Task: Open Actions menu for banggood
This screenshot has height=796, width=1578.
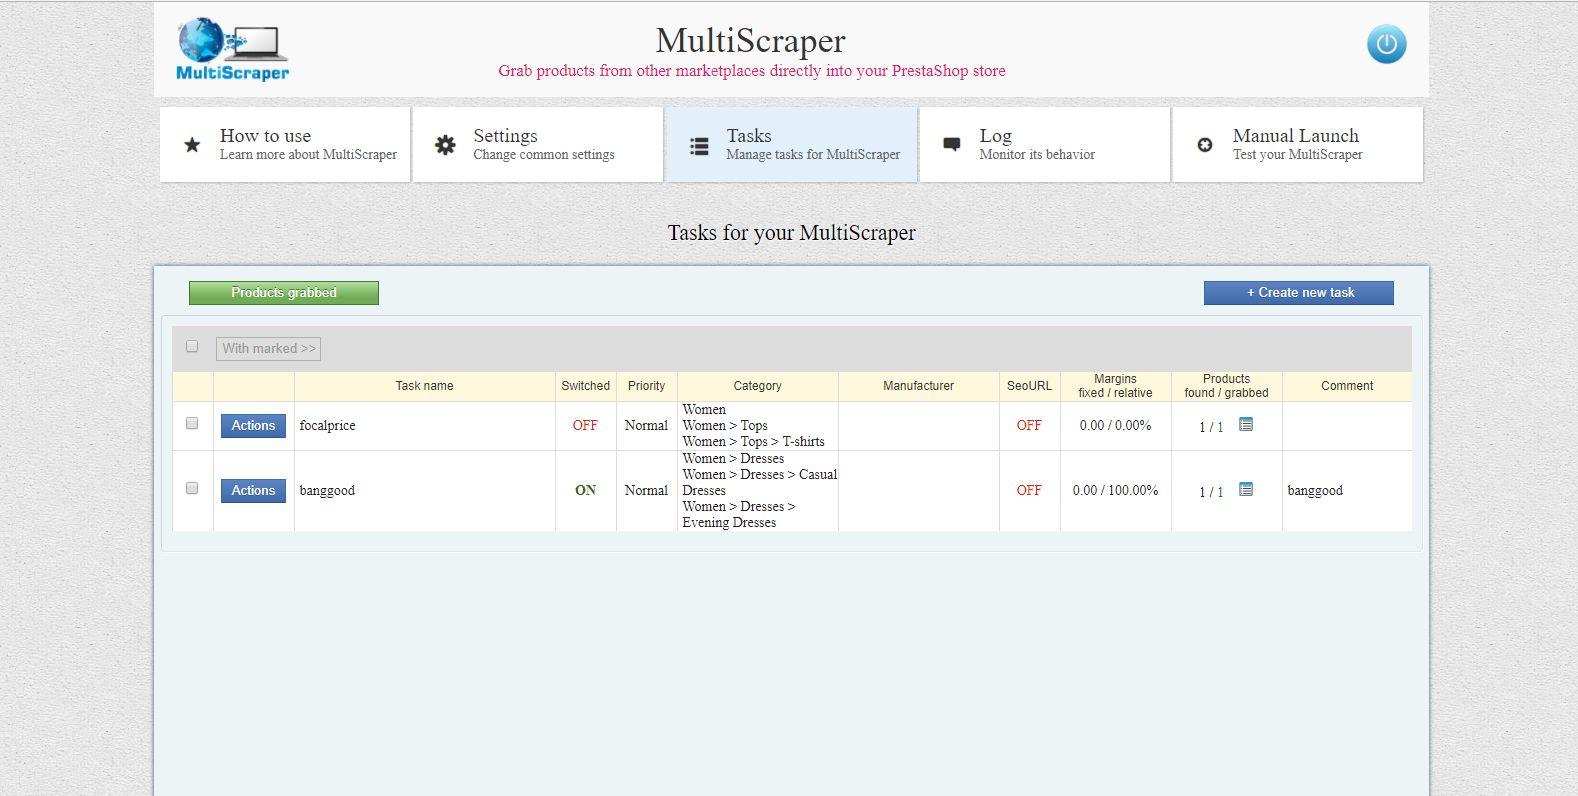Action: (x=253, y=491)
